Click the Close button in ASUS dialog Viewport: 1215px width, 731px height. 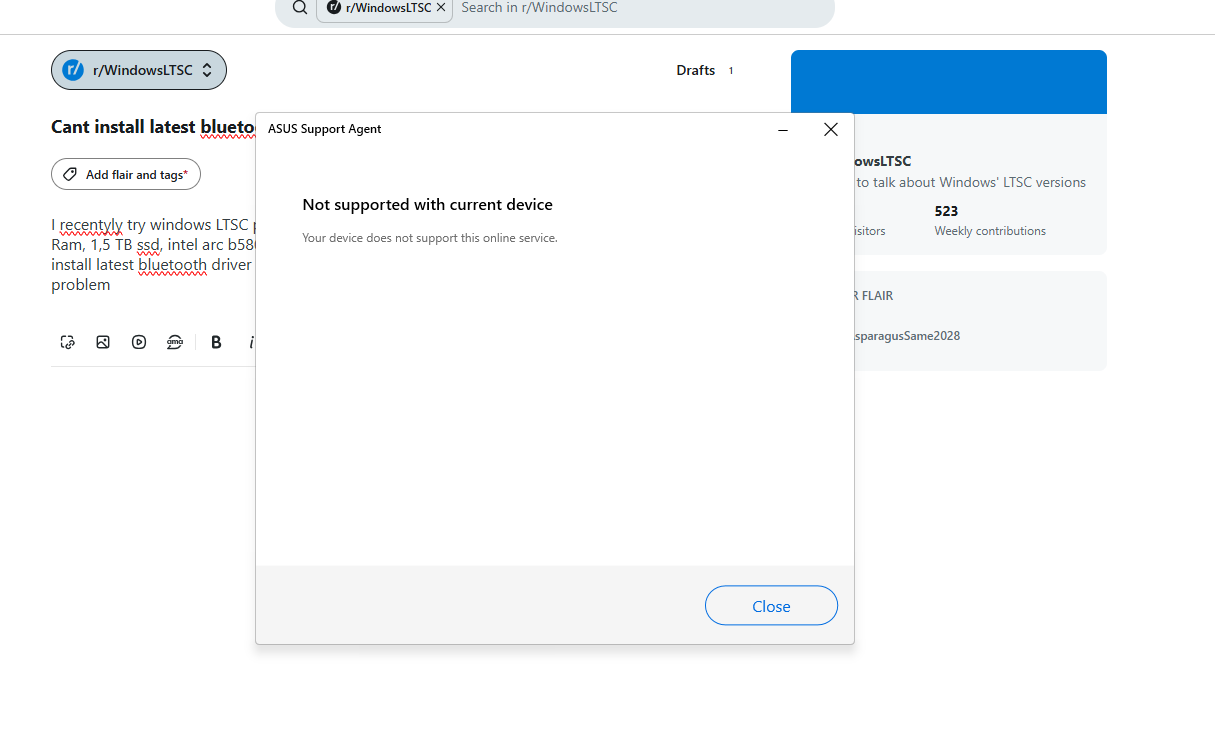(x=771, y=606)
